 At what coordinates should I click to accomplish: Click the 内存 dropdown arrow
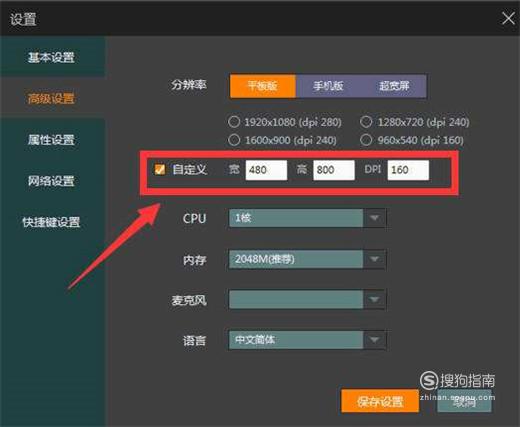[x=374, y=259]
